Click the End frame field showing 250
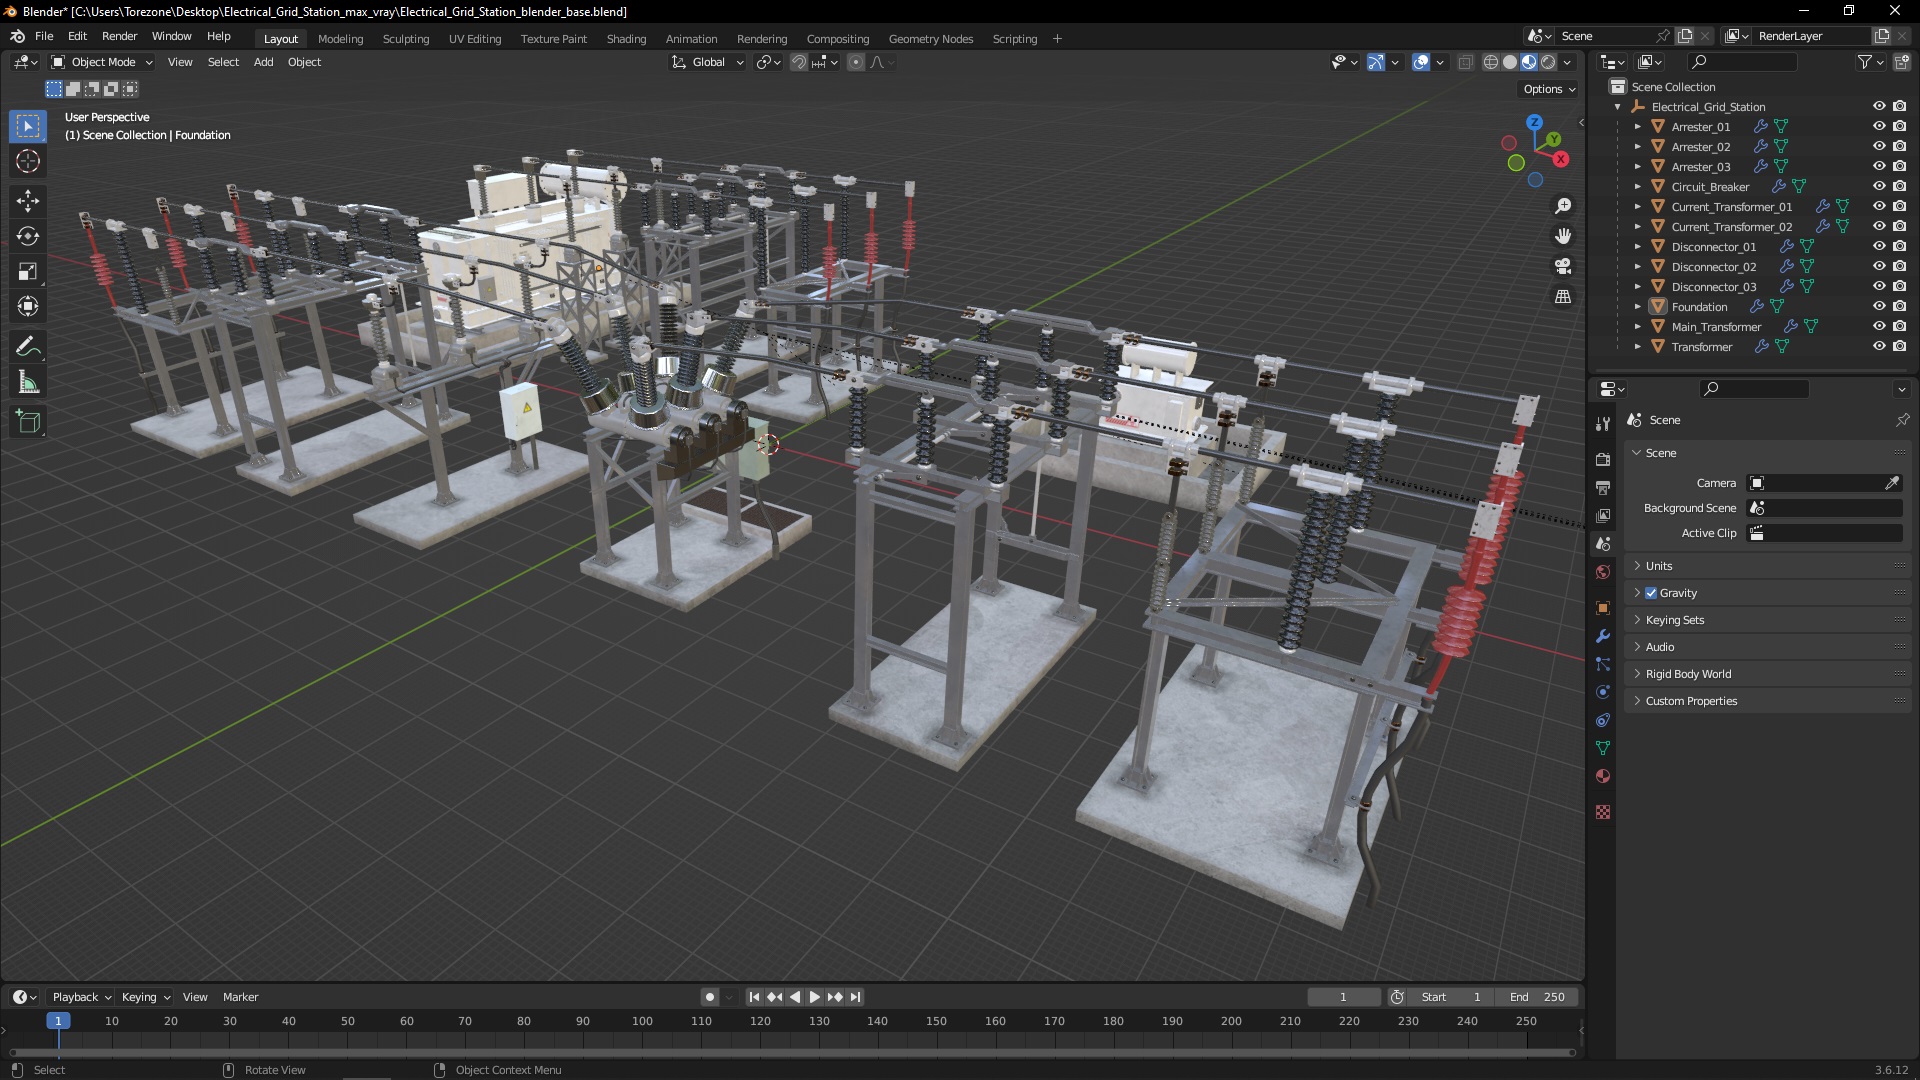1920x1080 pixels. [1537, 997]
